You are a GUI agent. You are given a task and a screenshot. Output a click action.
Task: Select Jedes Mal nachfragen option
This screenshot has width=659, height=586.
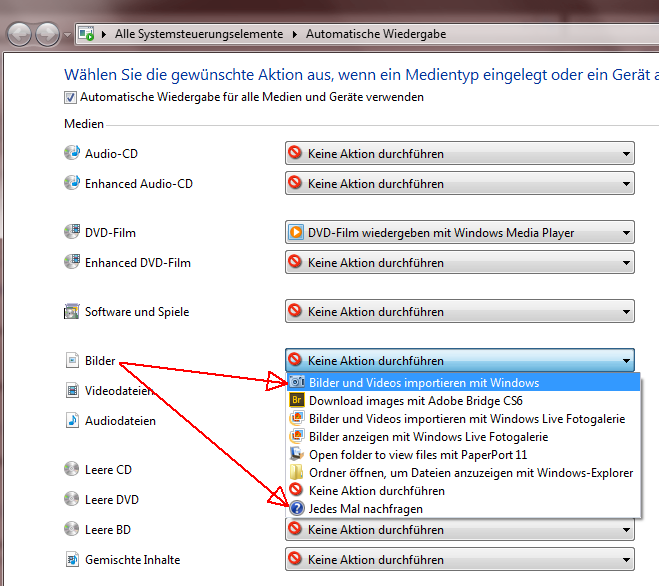tap(365, 509)
